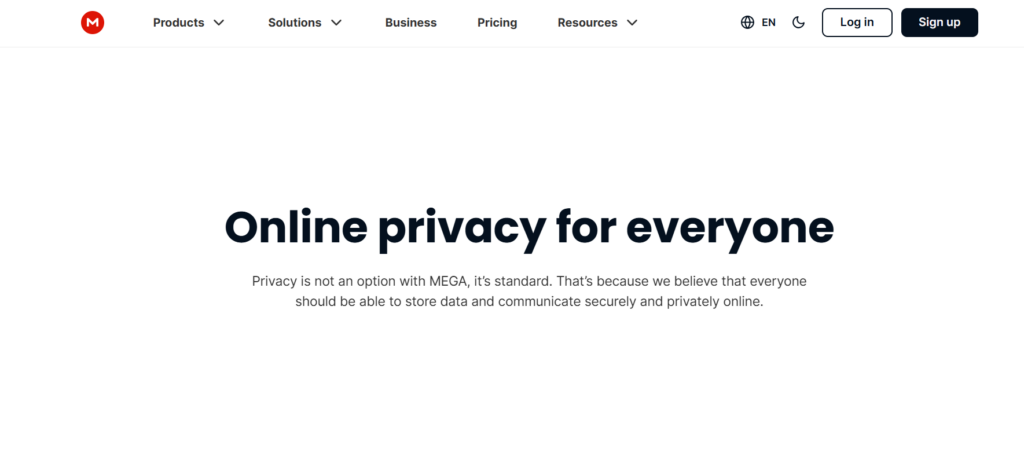Go to the Business page
The height and width of the screenshot is (465, 1024).
click(x=411, y=23)
